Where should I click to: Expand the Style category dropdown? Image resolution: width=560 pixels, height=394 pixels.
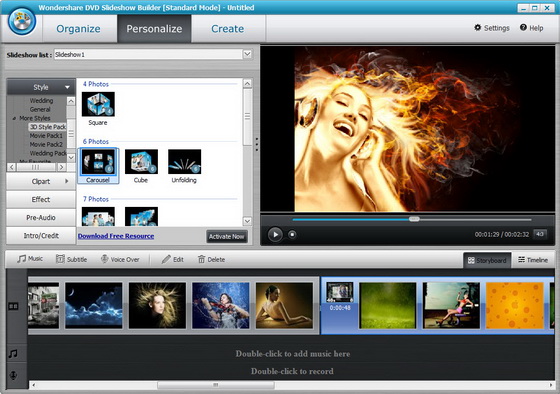click(x=67, y=87)
